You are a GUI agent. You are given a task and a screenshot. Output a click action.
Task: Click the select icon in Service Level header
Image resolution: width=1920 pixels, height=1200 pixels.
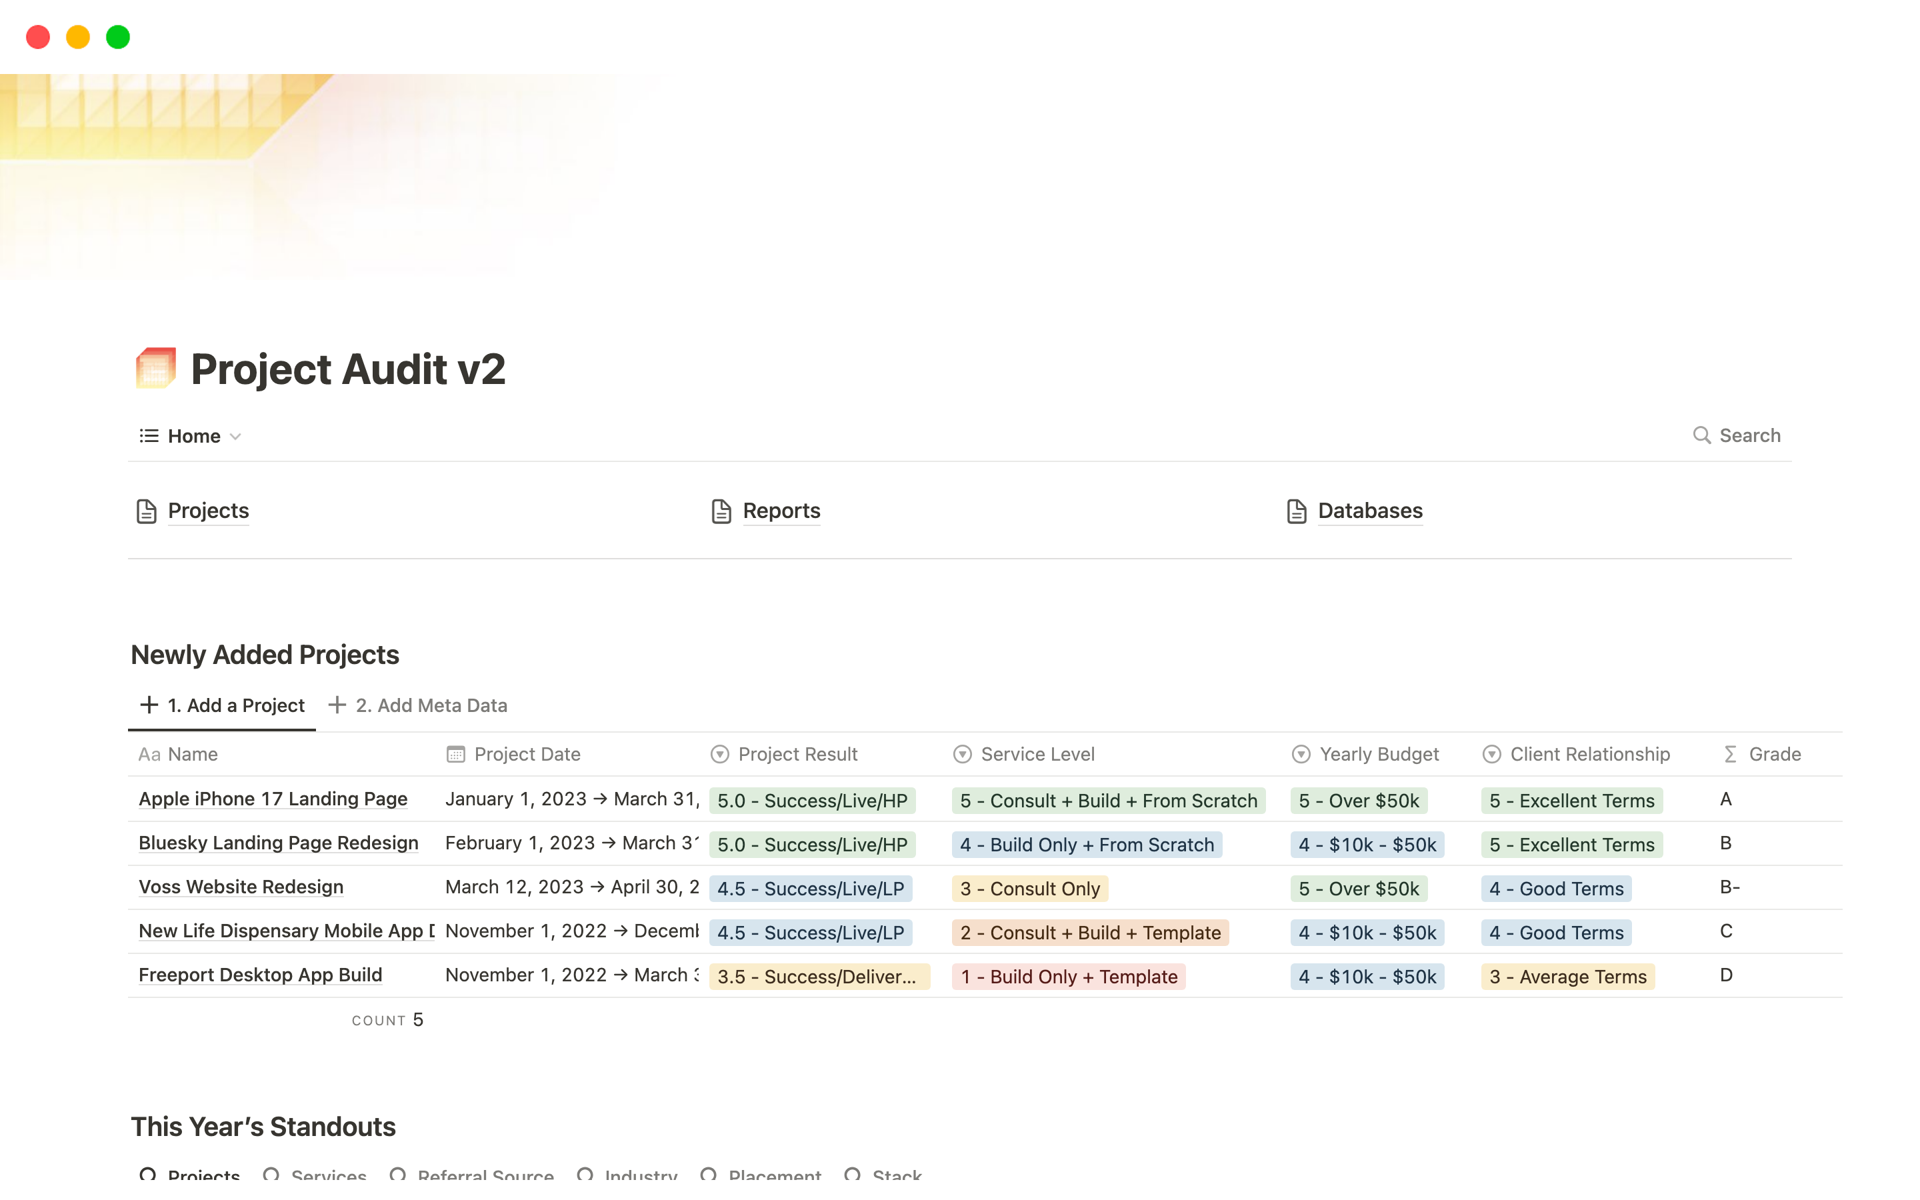click(962, 754)
